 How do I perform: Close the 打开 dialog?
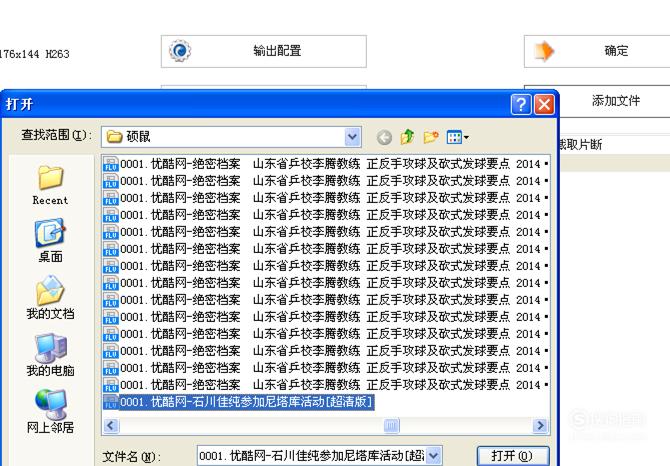(544, 104)
